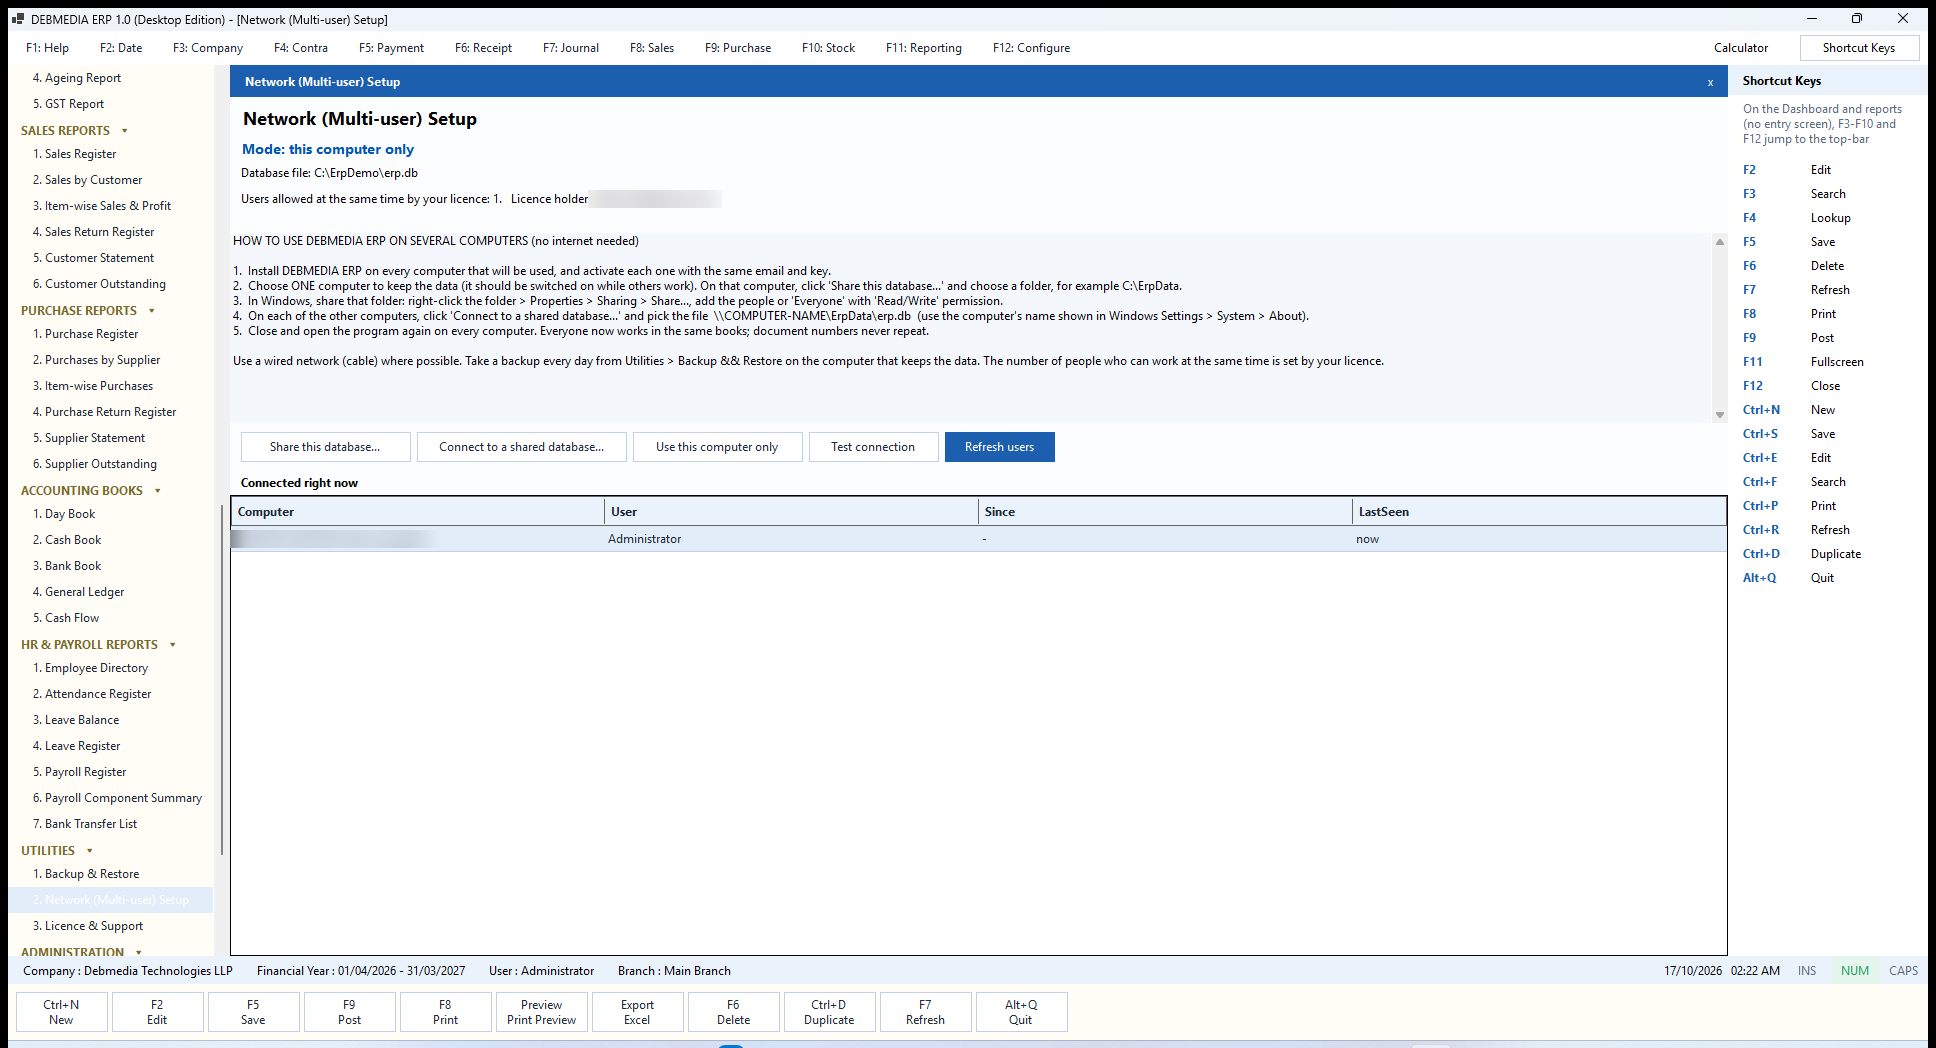Collapse the UTILITIES section arrow
This screenshot has height=1048, width=1936.
(x=90, y=851)
